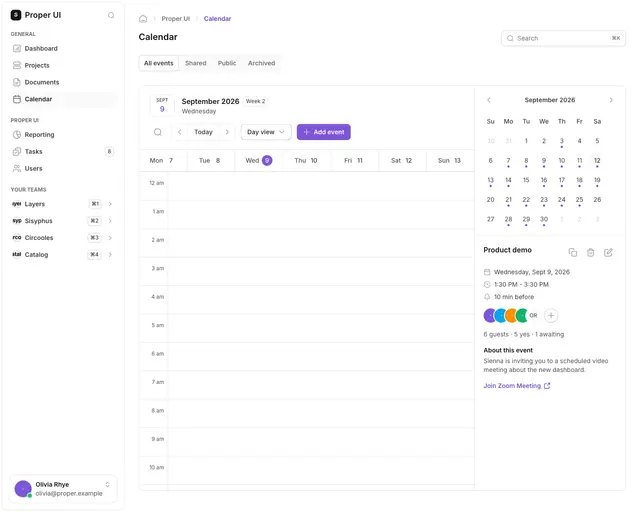Image resolution: width=640 pixels, height=512 pixels.
Task: Click the home breadcrumb icon
Action: 143,19
